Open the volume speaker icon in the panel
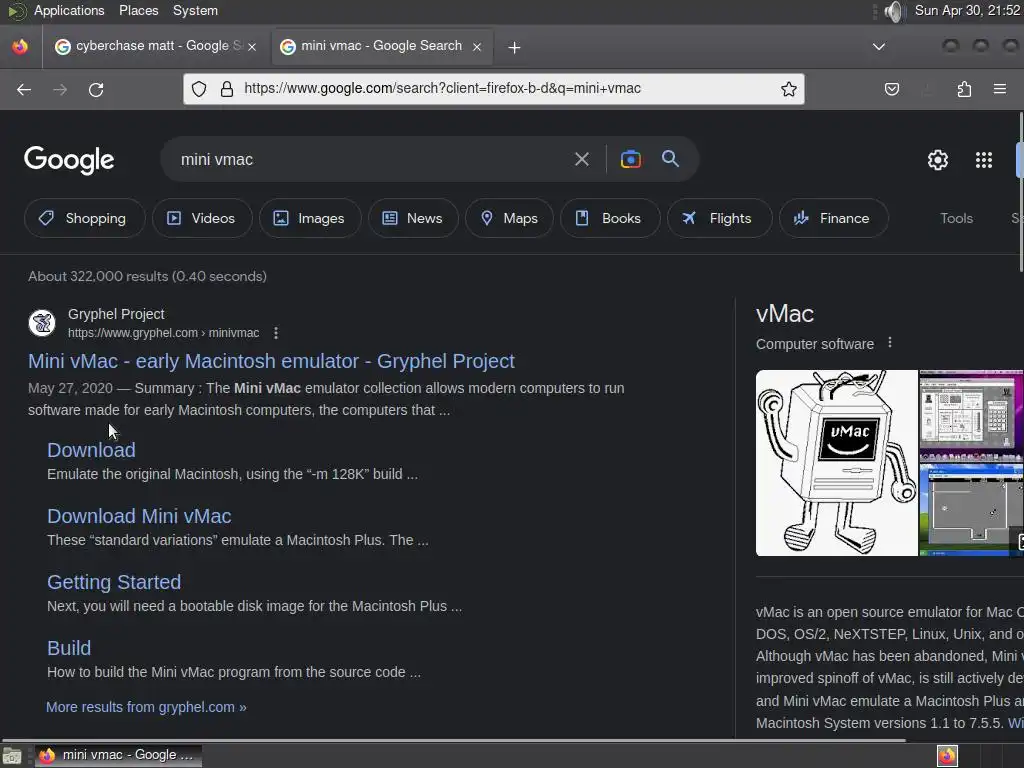Image resolution: width=1024 pixels, height=768 pixels. point(893,11)
